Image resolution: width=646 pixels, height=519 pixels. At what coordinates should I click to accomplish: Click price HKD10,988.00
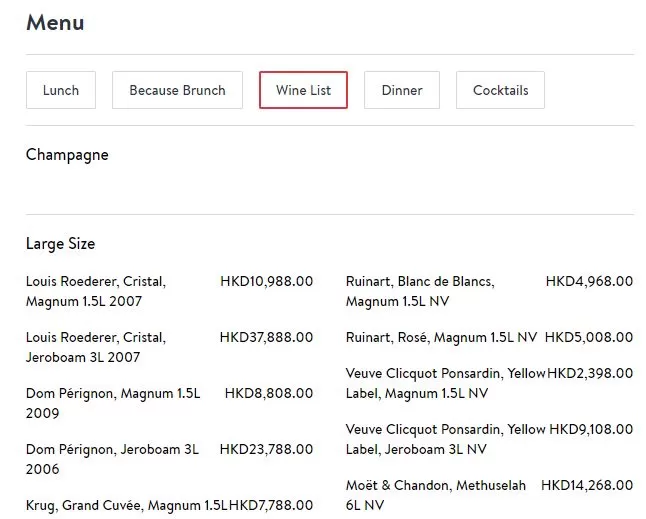coord(267,281)
